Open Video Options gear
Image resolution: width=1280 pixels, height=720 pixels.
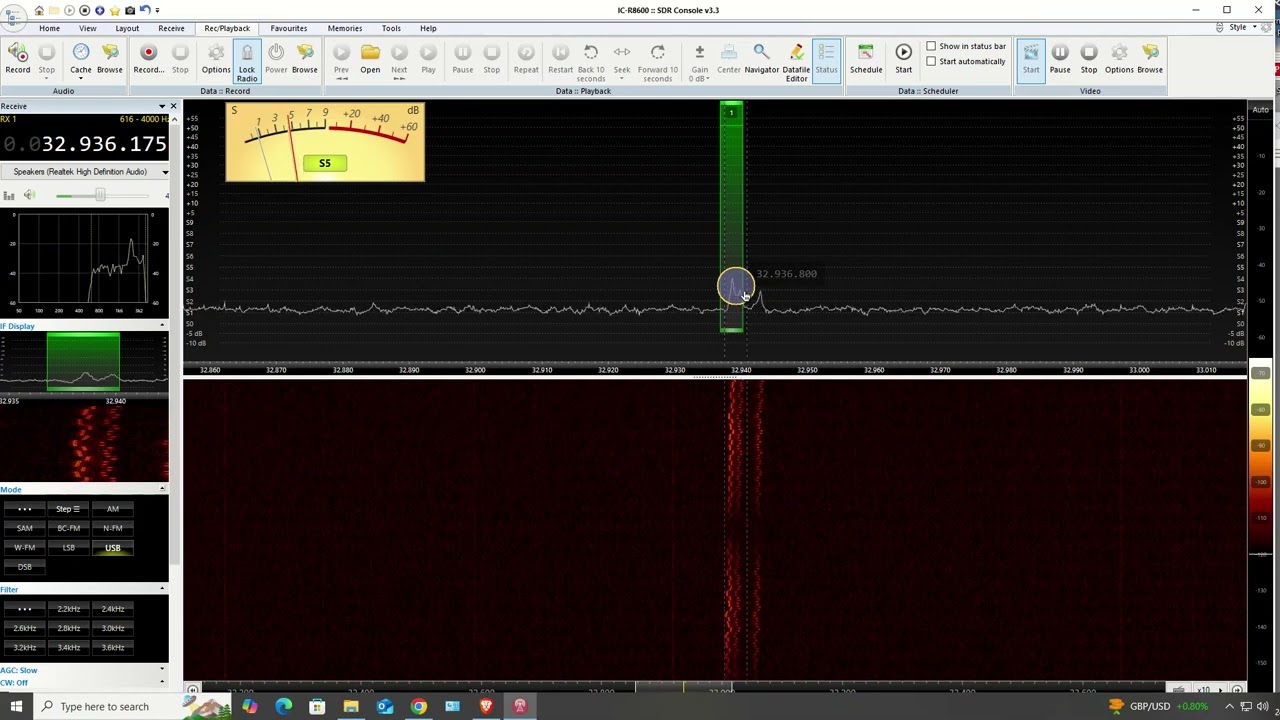[1119, 59]
